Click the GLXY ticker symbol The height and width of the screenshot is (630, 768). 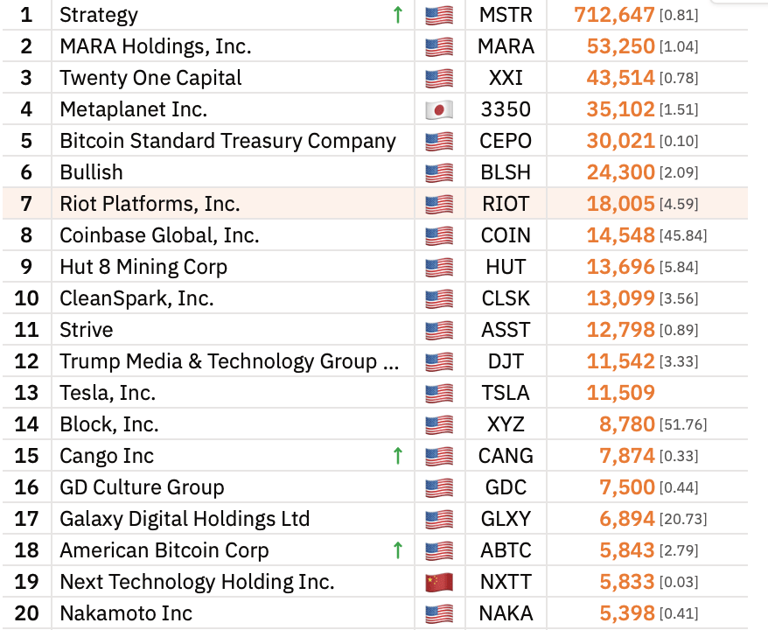pos(506,519)
